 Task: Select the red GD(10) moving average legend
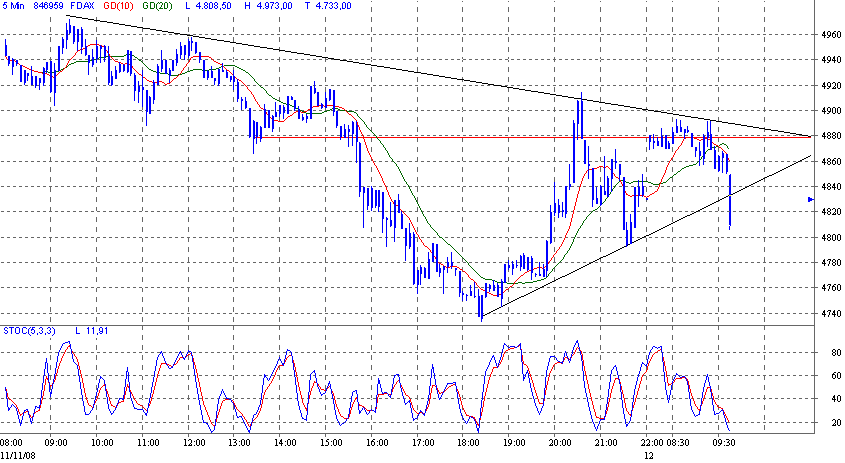118,6
